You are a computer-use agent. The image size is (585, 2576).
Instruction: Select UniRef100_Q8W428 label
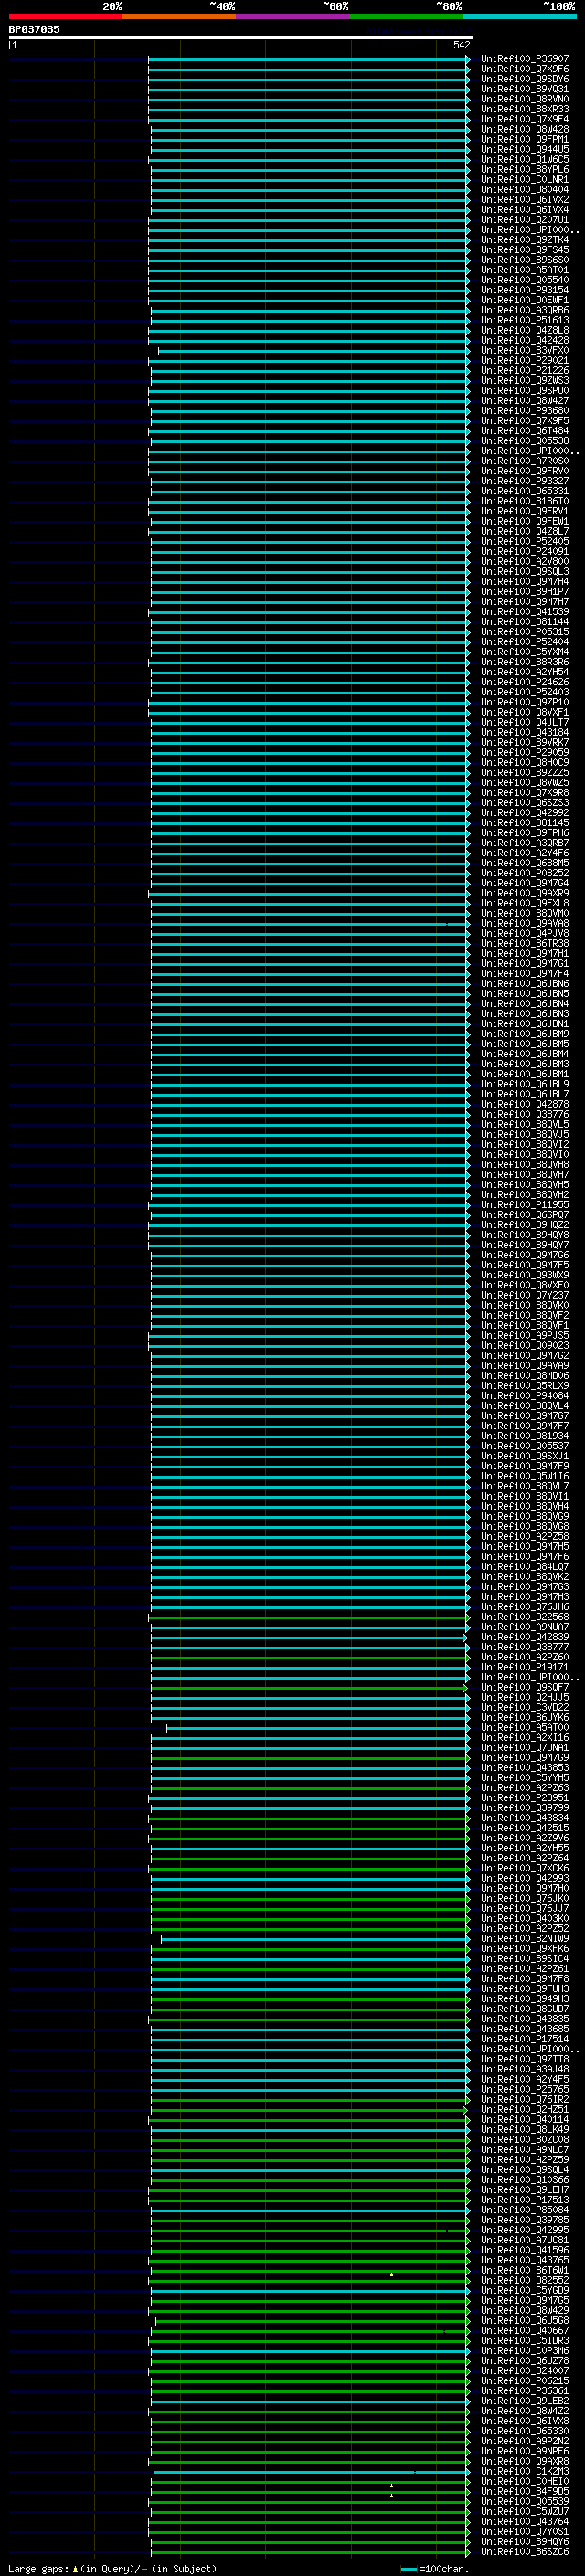point(524,129)
